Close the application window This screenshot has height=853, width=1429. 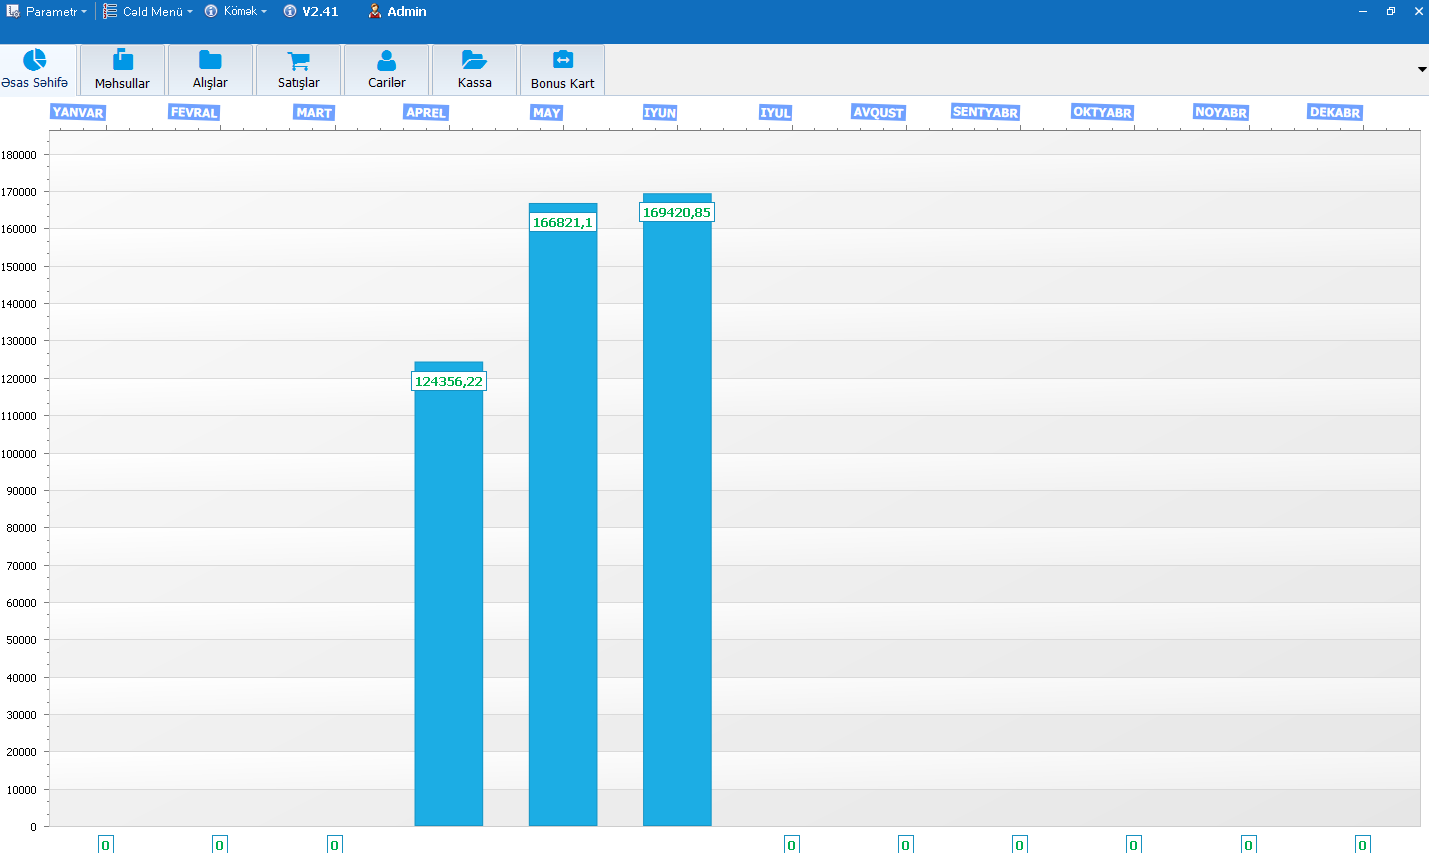(1418, 11)
